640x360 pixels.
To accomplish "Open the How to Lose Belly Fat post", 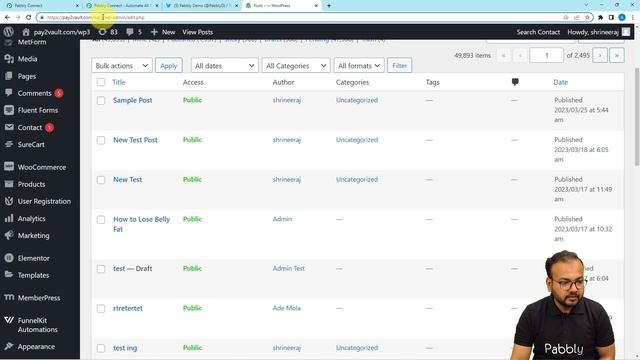I will 141,224.
